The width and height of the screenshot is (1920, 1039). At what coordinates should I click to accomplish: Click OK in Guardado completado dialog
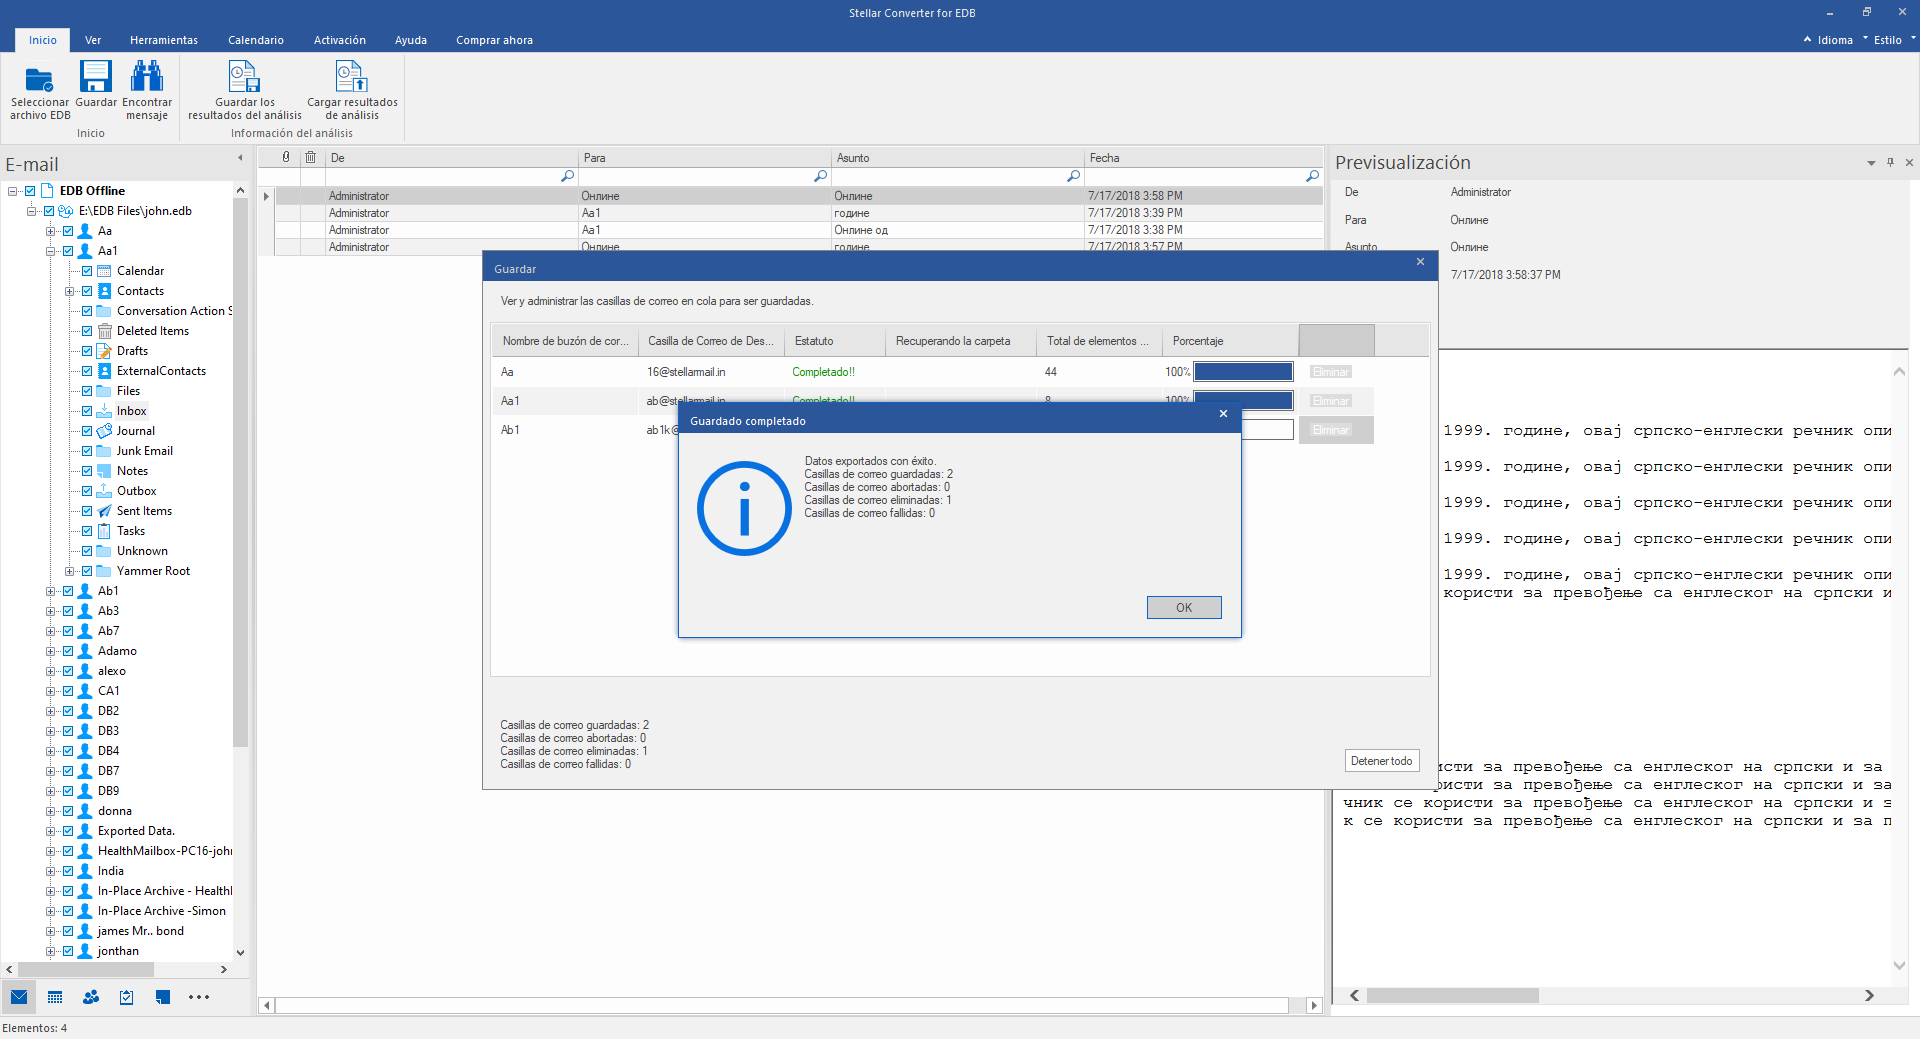(x=1184, y=608)
